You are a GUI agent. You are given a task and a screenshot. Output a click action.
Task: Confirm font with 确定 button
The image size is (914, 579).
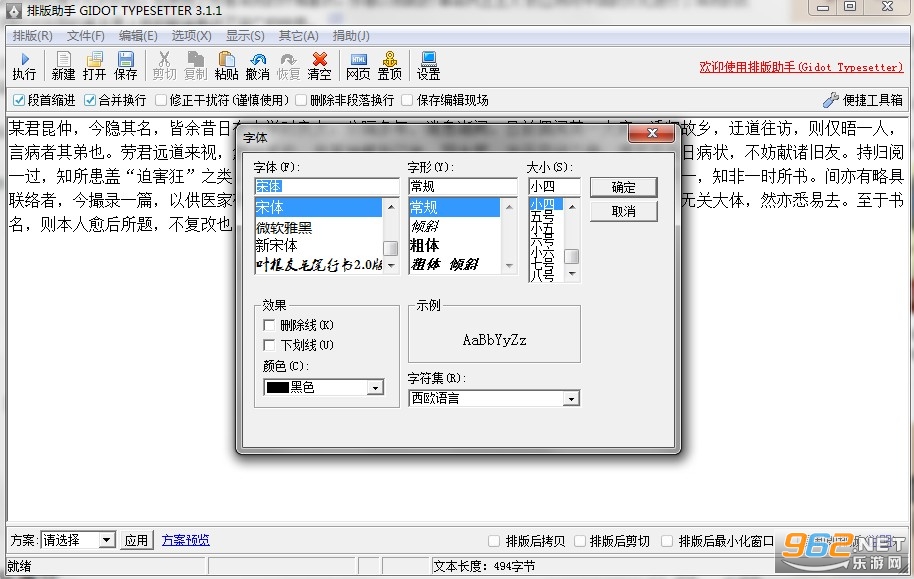(x=623, y=187)
